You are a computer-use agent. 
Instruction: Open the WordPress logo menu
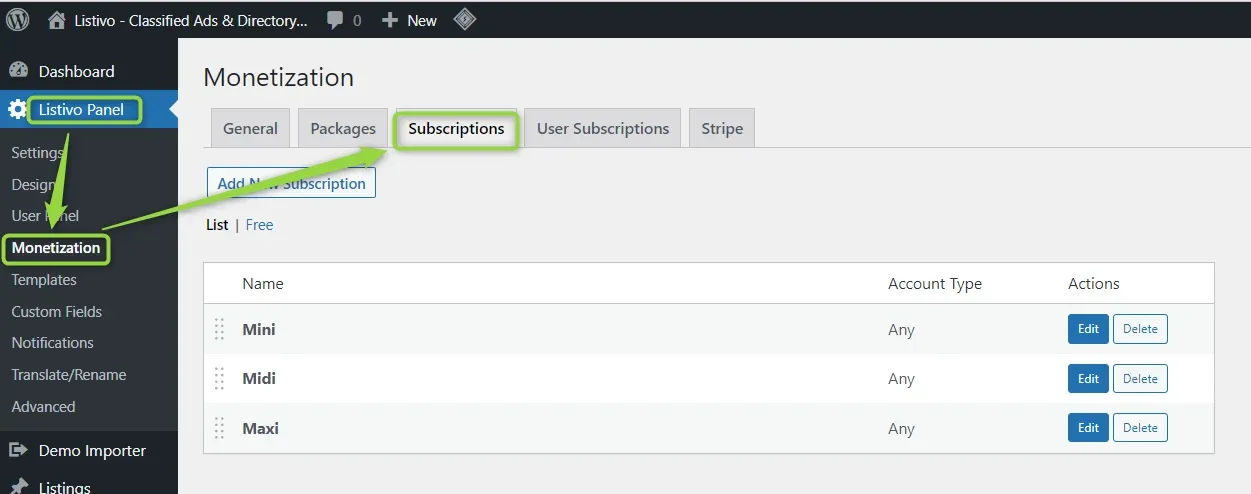(18, 19)
